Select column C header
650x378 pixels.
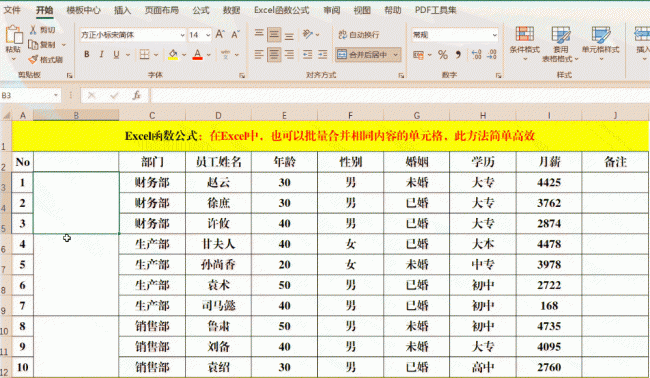[152, 116]
